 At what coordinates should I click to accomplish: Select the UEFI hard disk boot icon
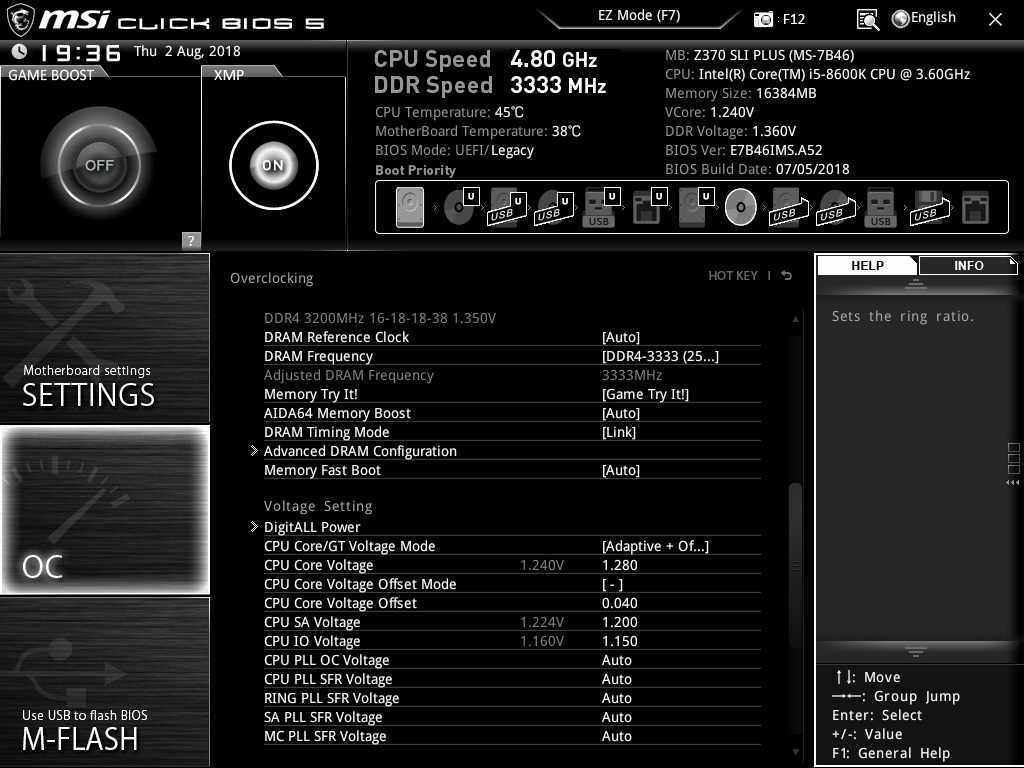pyautogui.click(x=696, y=207)
